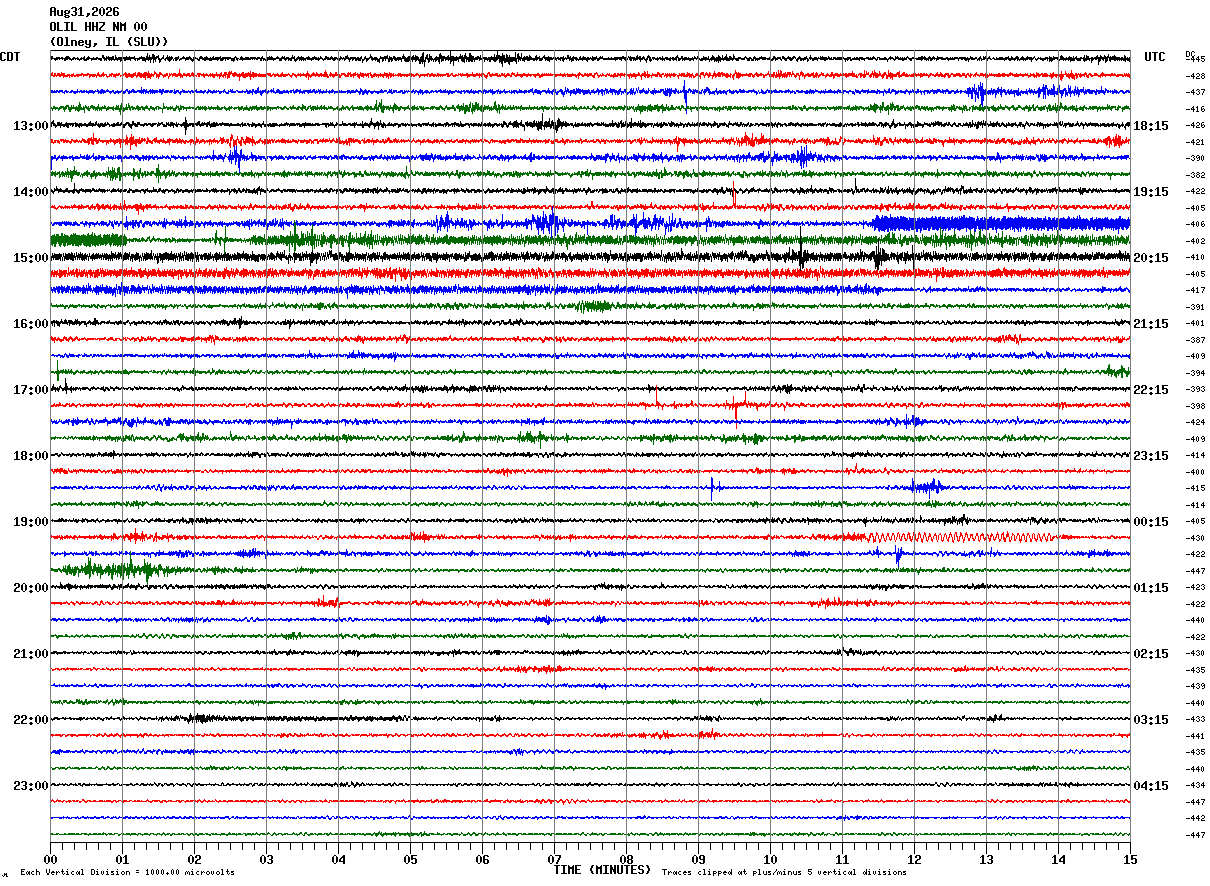Screen dimensions: 1210x886
Task: Select the 04:15 UTC label
Action: [1151, 786]
